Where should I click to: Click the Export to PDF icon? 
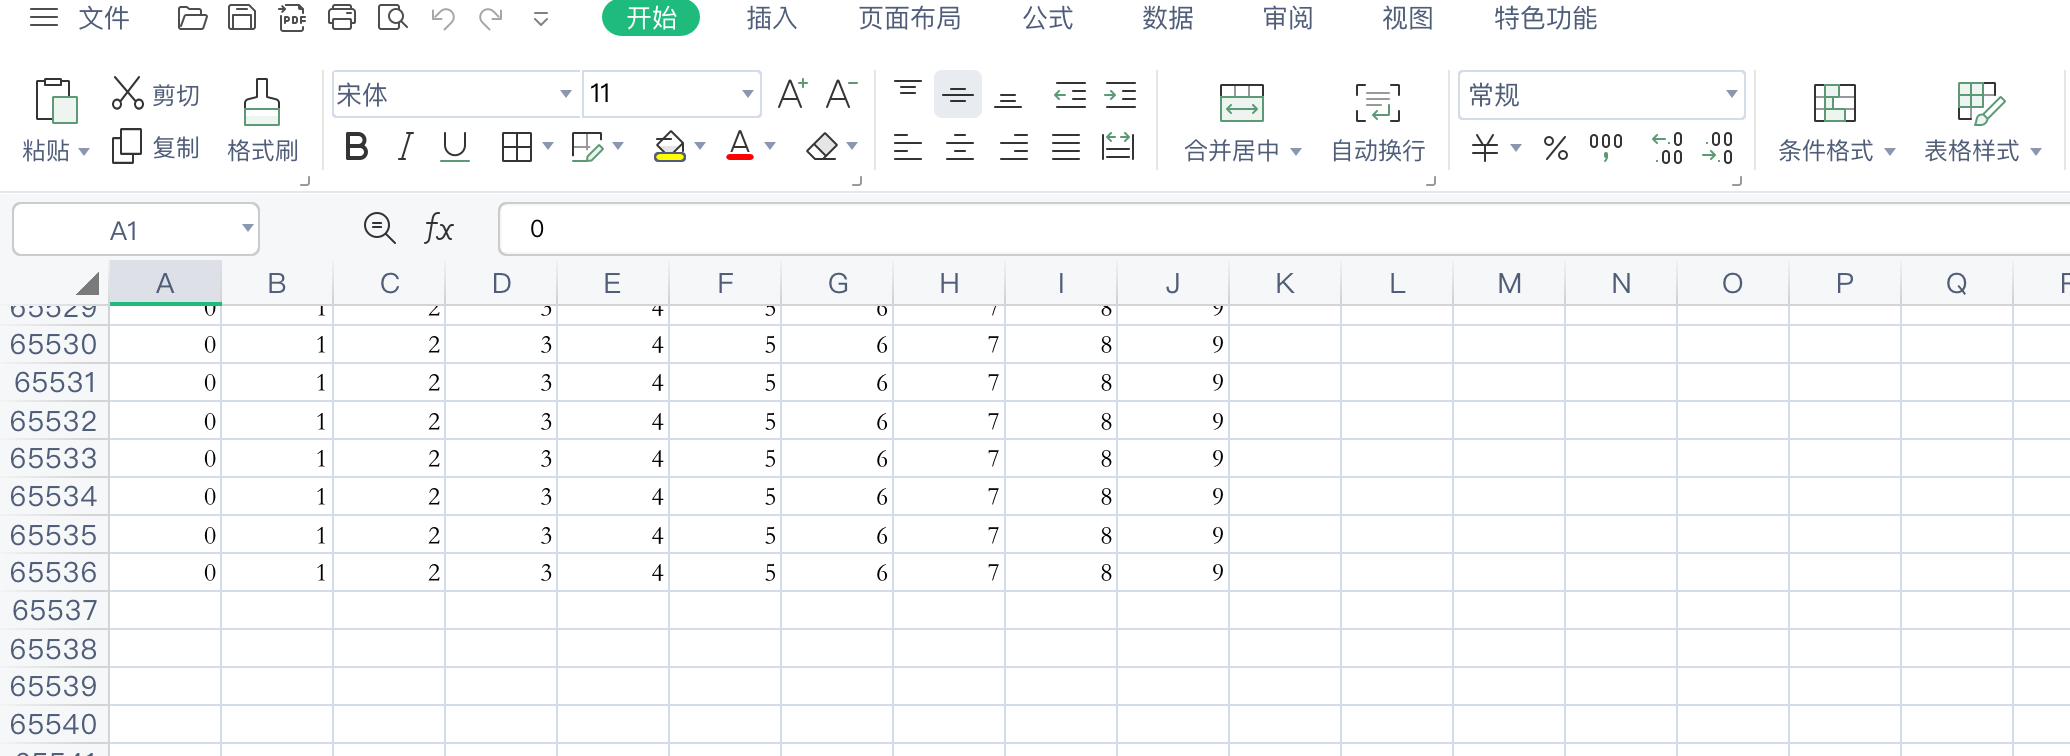[292, 18]
